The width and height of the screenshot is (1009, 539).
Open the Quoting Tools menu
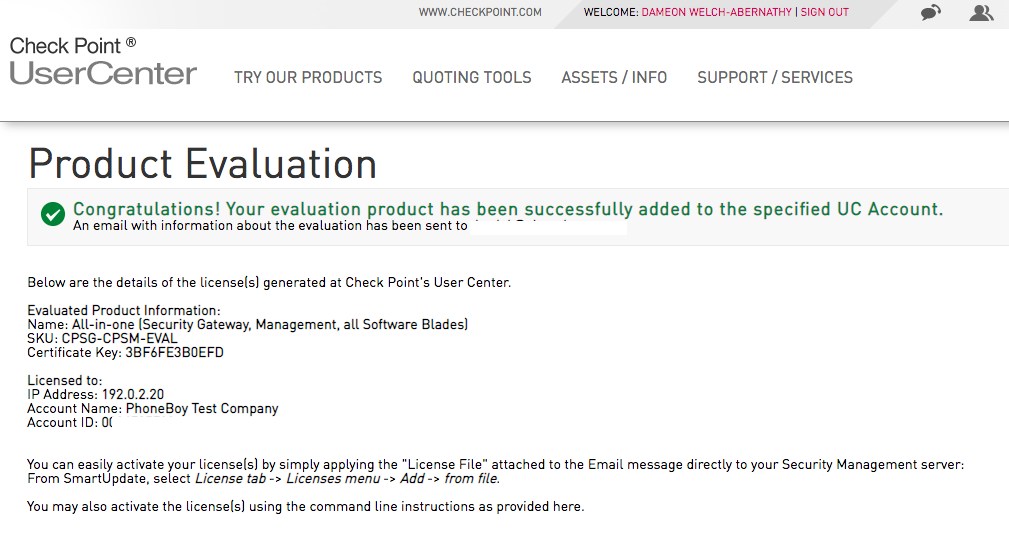(x=472, y=77)
